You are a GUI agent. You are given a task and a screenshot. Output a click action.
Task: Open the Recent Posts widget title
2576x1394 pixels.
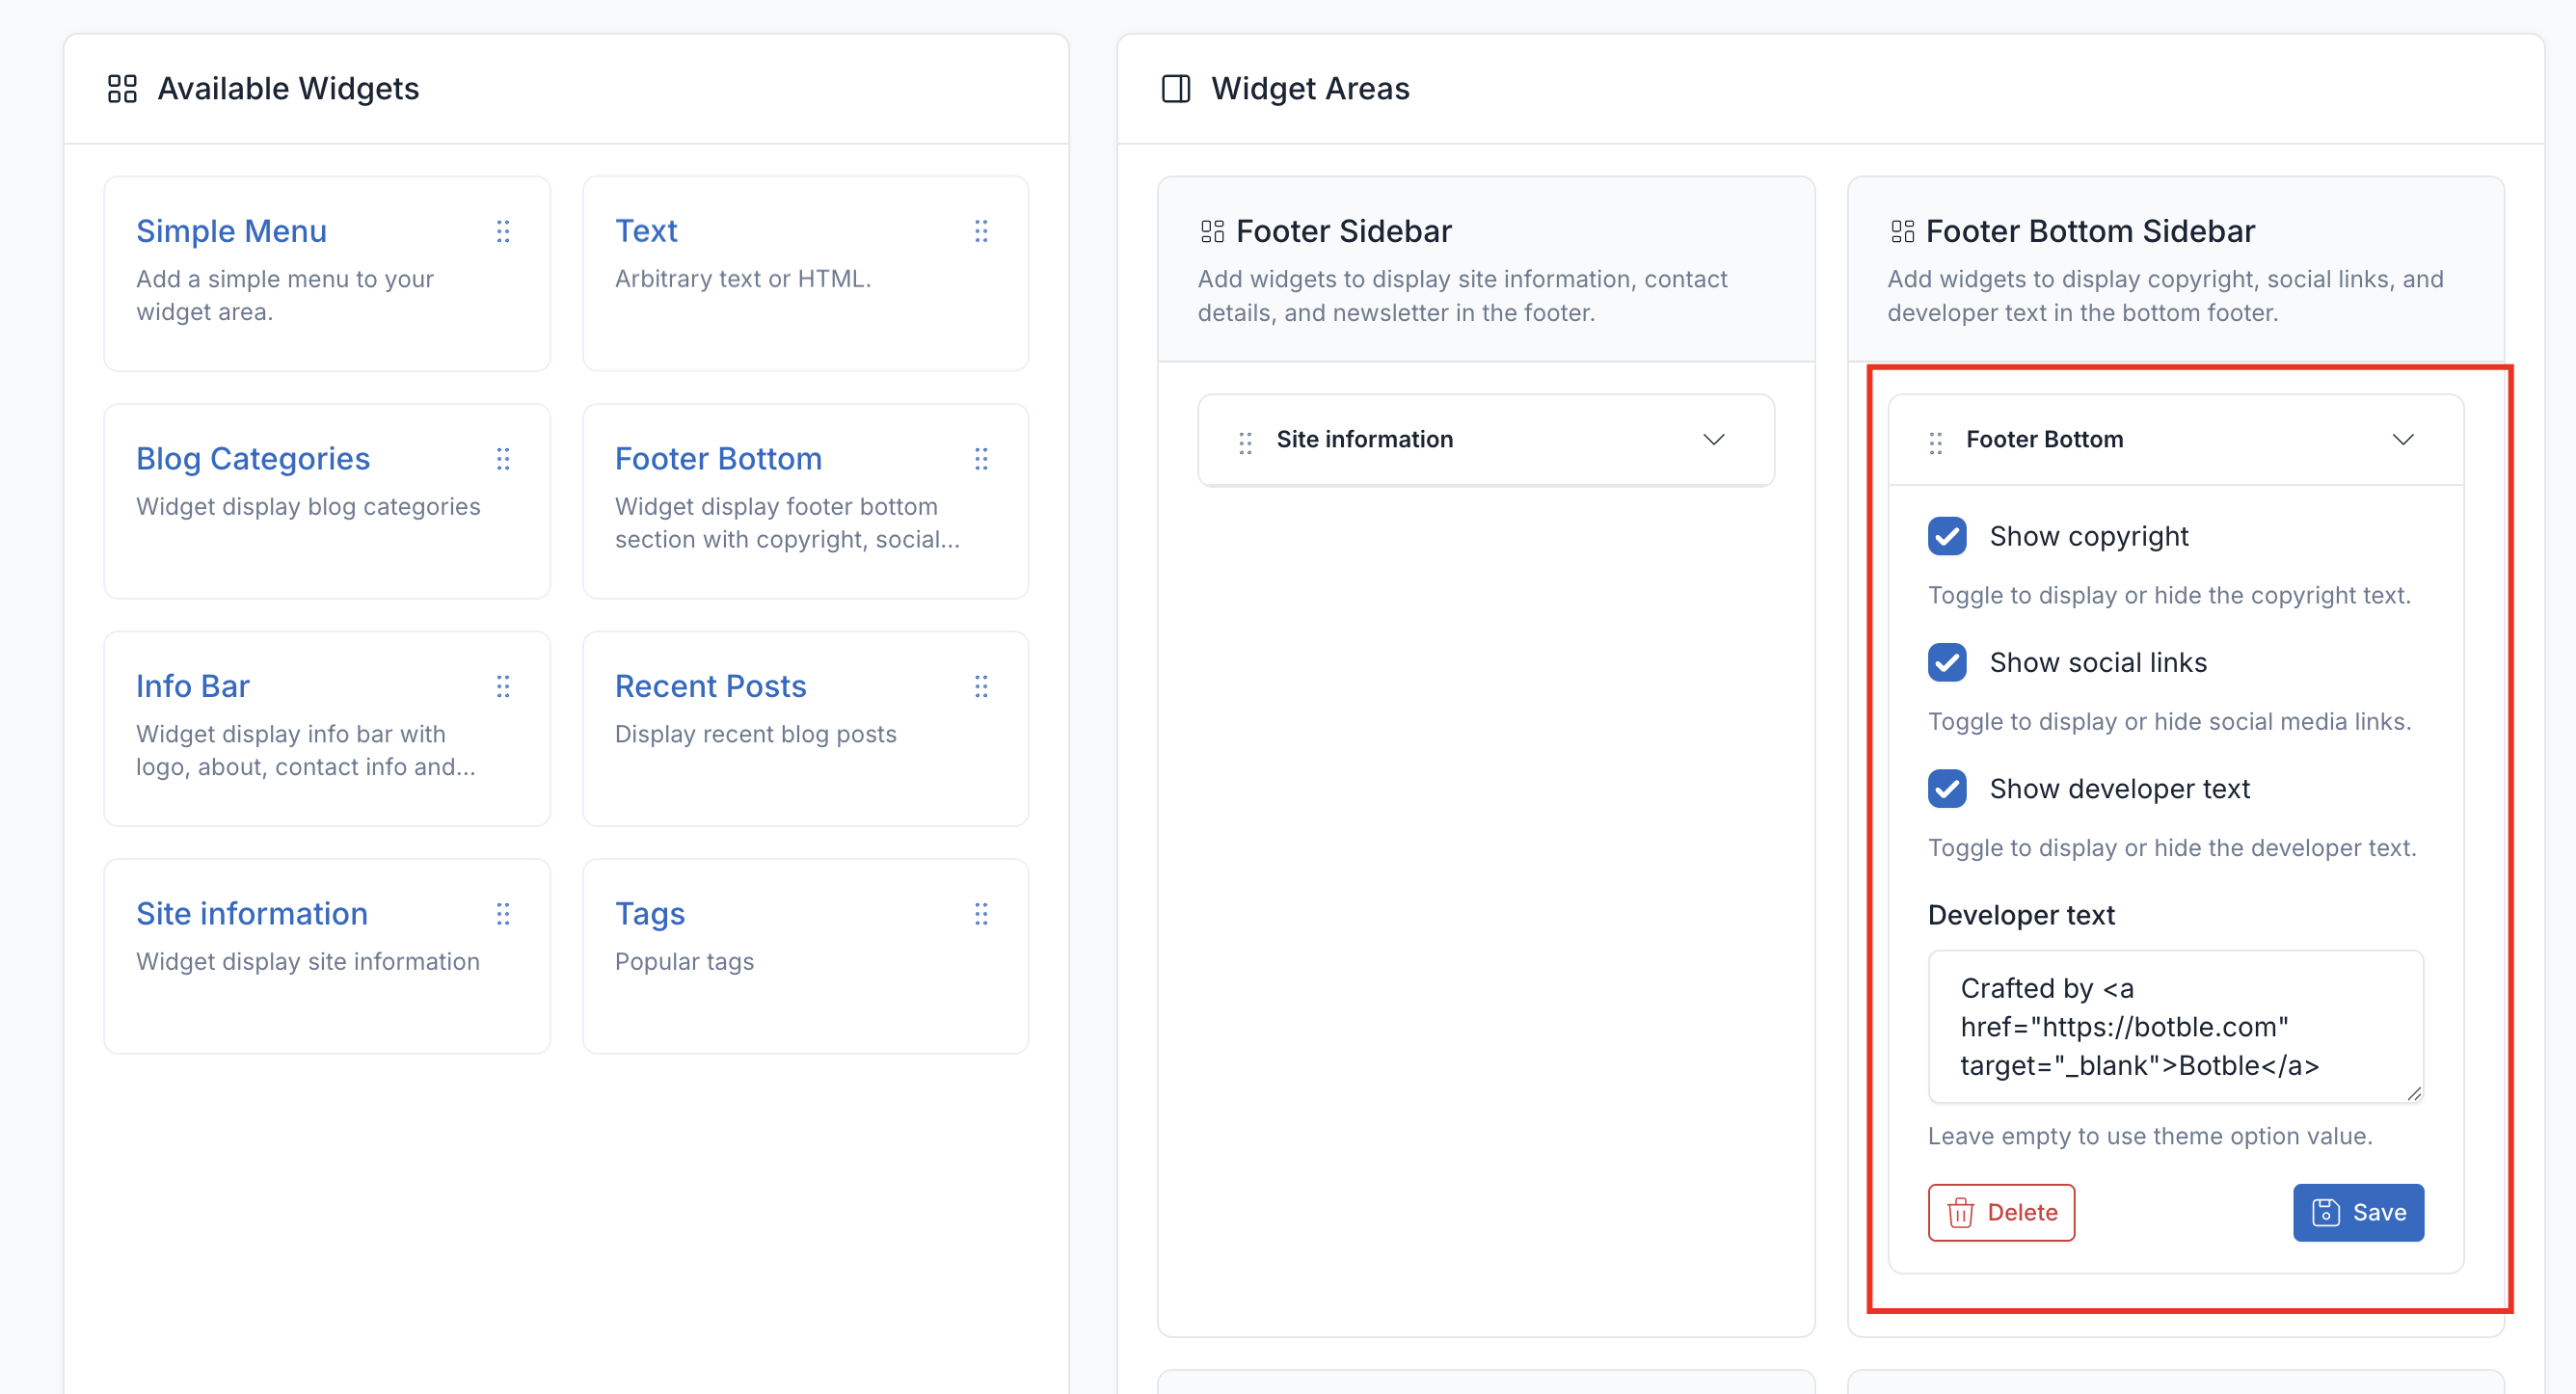pyautogui.click(x=710, y=686)
